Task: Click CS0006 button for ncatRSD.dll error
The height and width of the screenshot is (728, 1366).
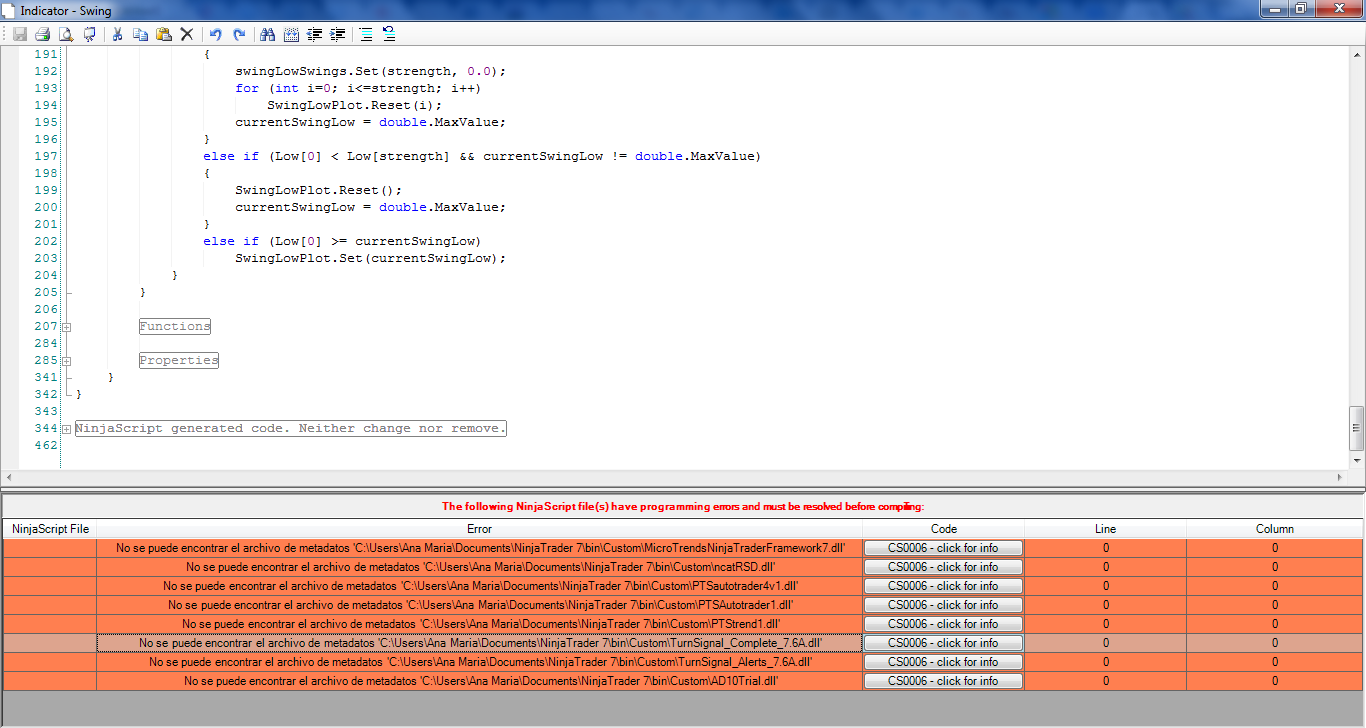Action: (944, 567)
